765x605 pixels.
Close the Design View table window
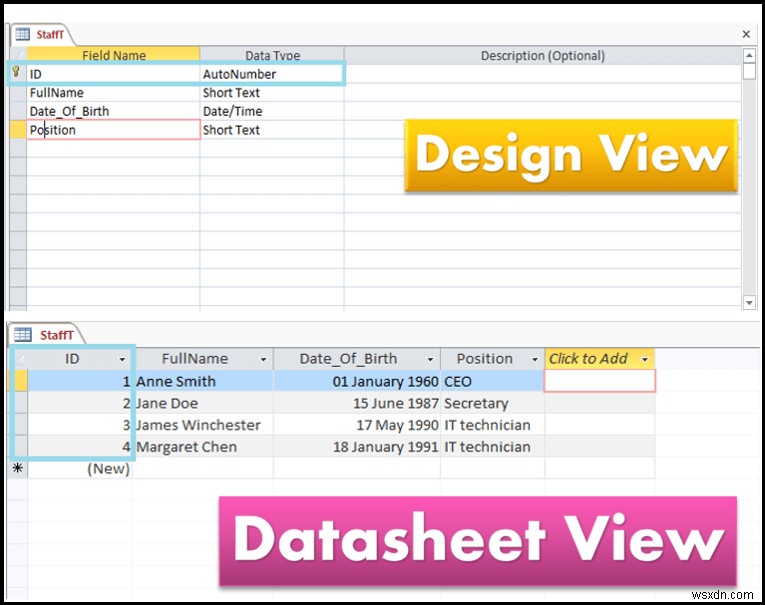click(746, 34)
